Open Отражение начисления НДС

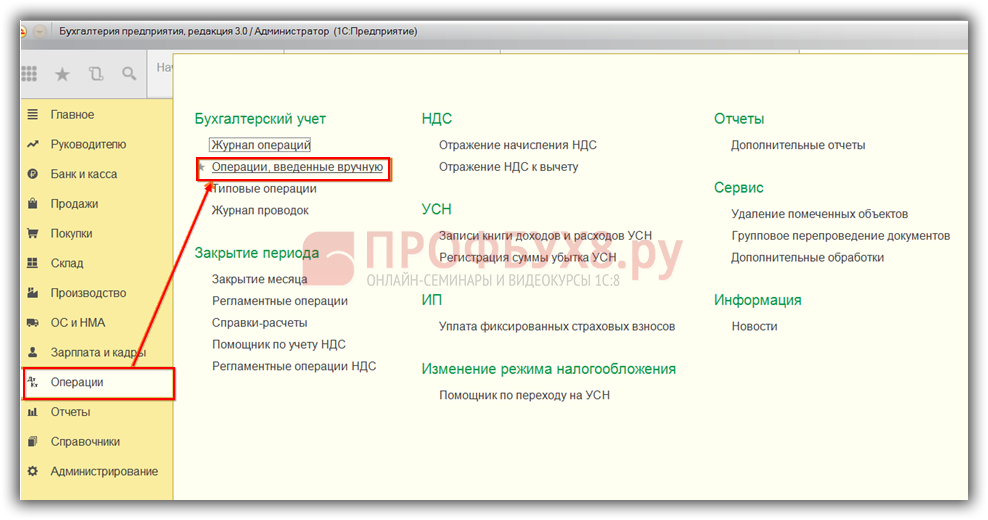518,145
